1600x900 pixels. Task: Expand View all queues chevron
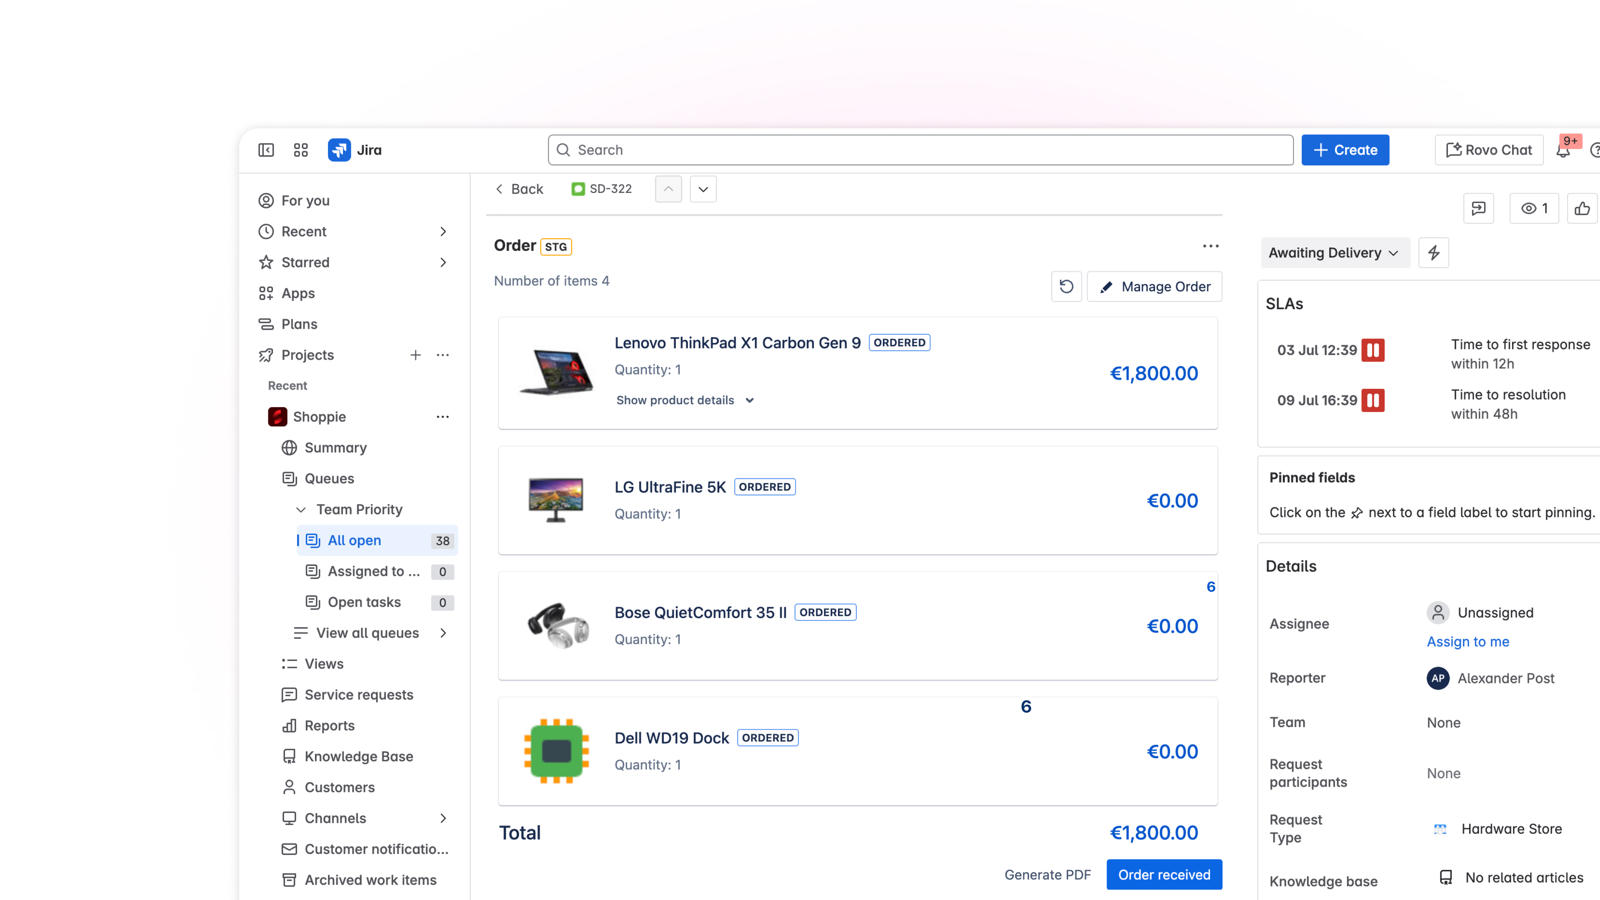tap(443, 633)
